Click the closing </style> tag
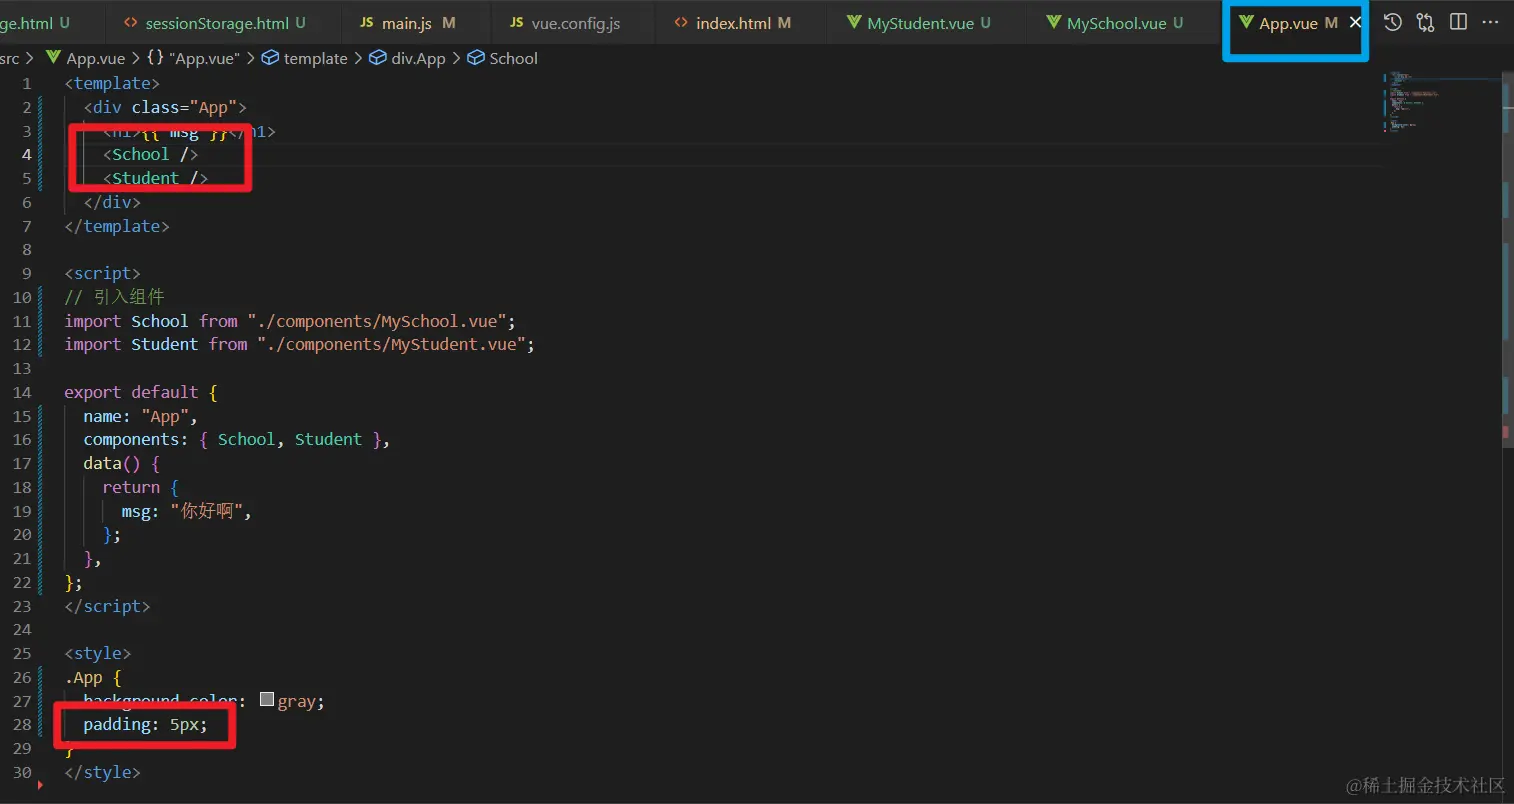Viewport: 1514px width, 804px height. [102, 772]
